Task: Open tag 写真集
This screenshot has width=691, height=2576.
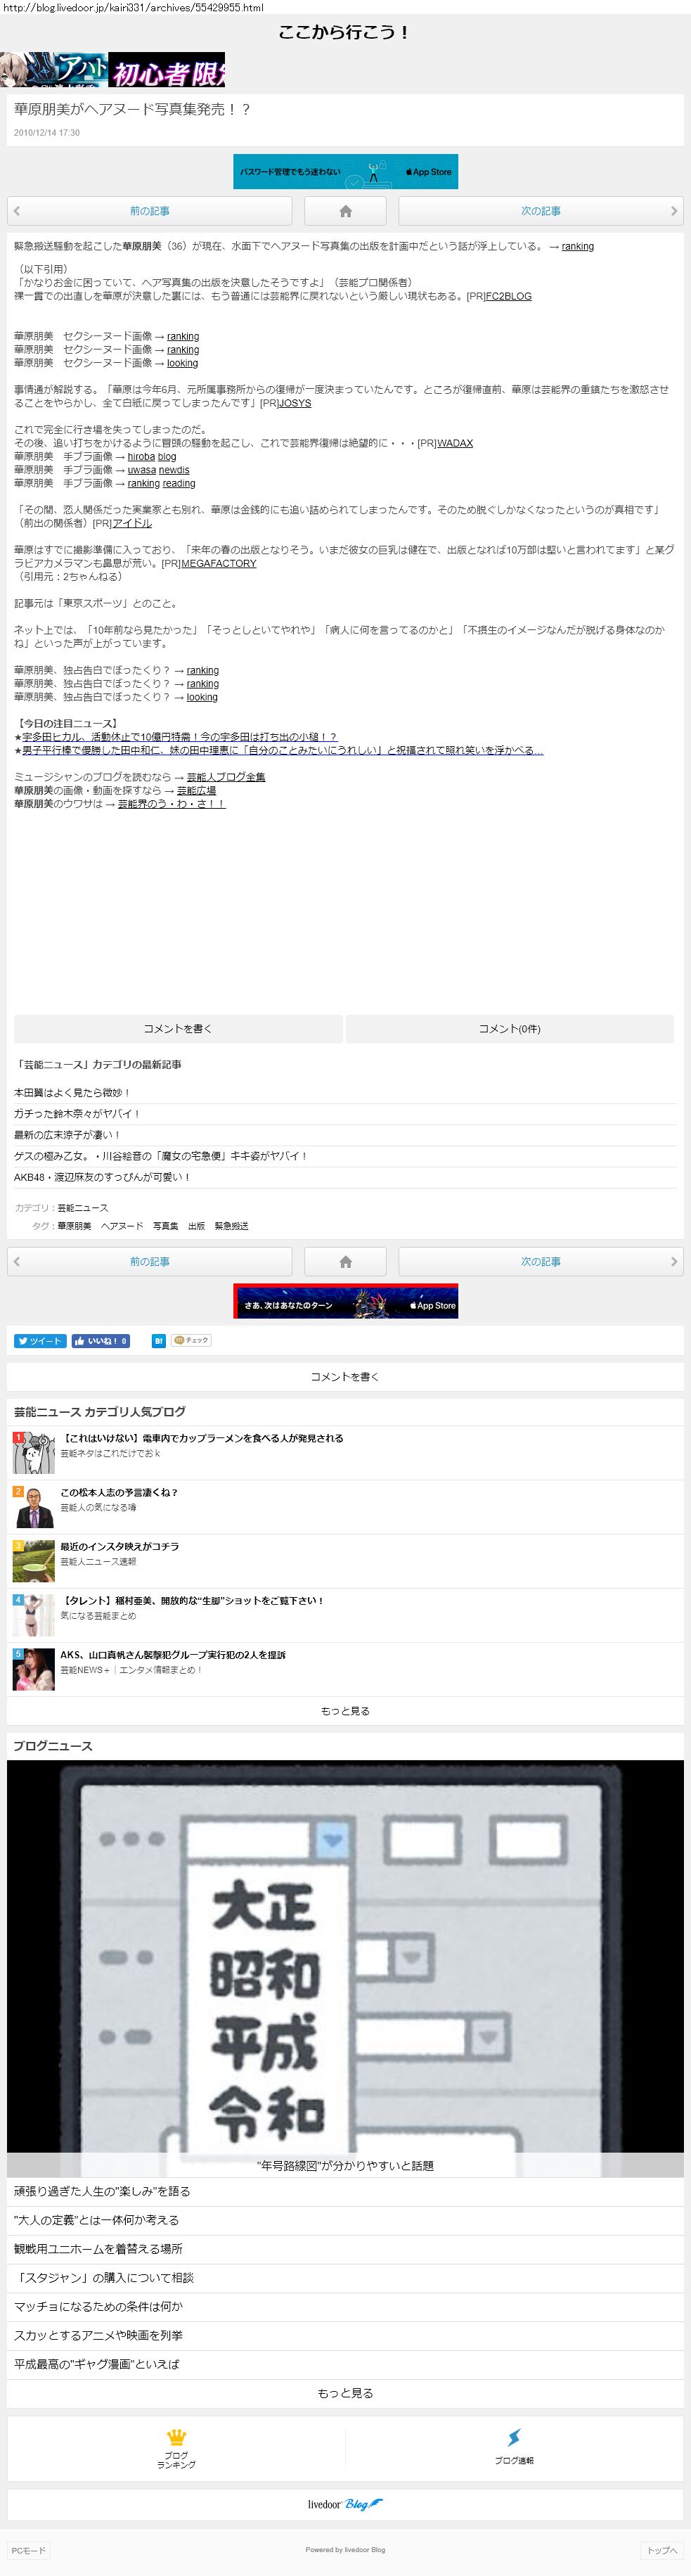Action: (165, 1226)
